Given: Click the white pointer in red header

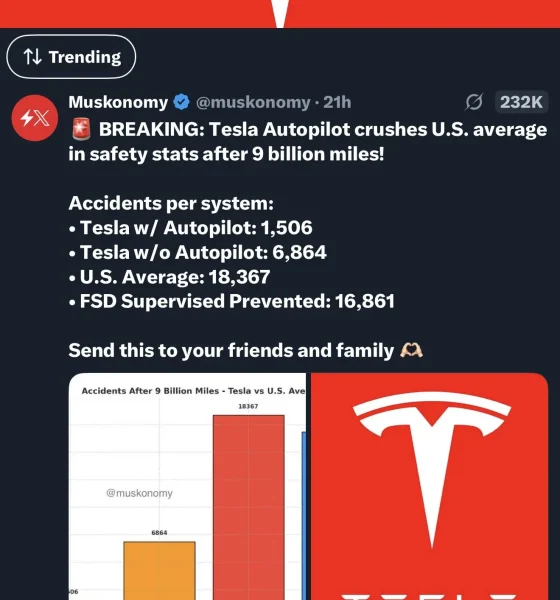Looking at the screenshot, I should [x=280, y=13].
